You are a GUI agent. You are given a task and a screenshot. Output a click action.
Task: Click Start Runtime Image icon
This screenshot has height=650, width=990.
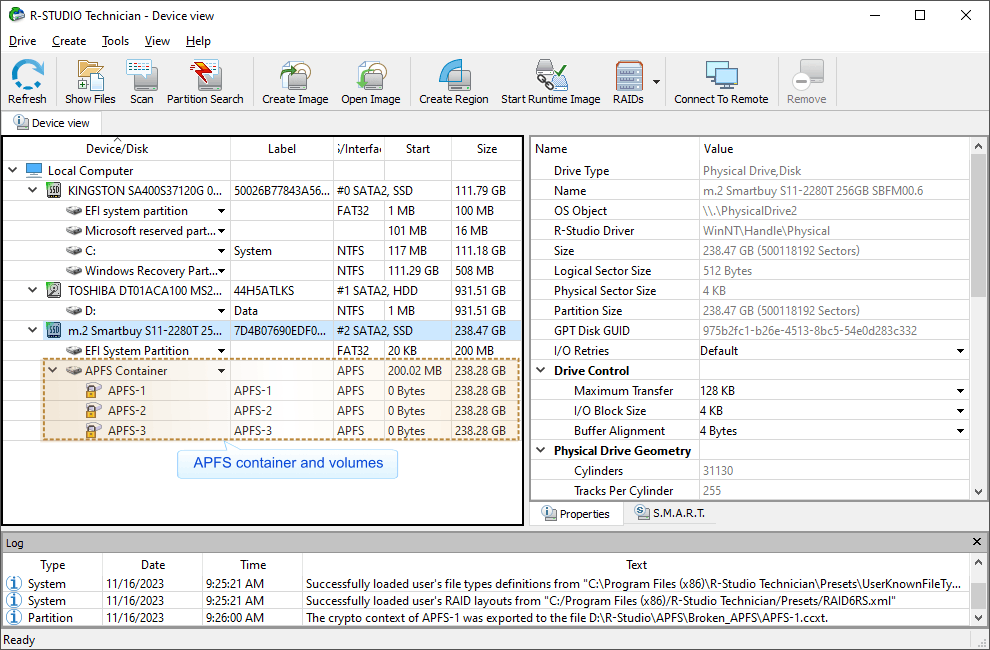(551, 81)
